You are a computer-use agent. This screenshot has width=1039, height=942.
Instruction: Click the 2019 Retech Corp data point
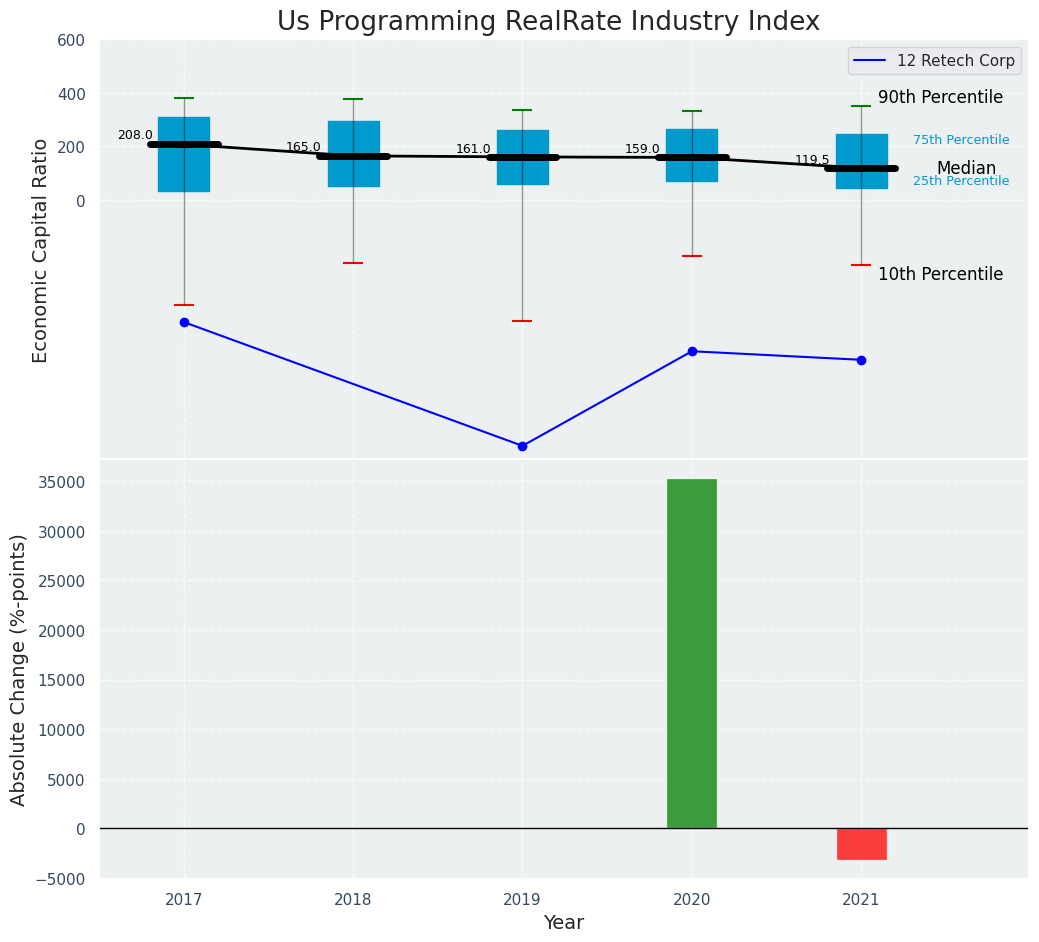pyautogui.click(x=522, y=446)
